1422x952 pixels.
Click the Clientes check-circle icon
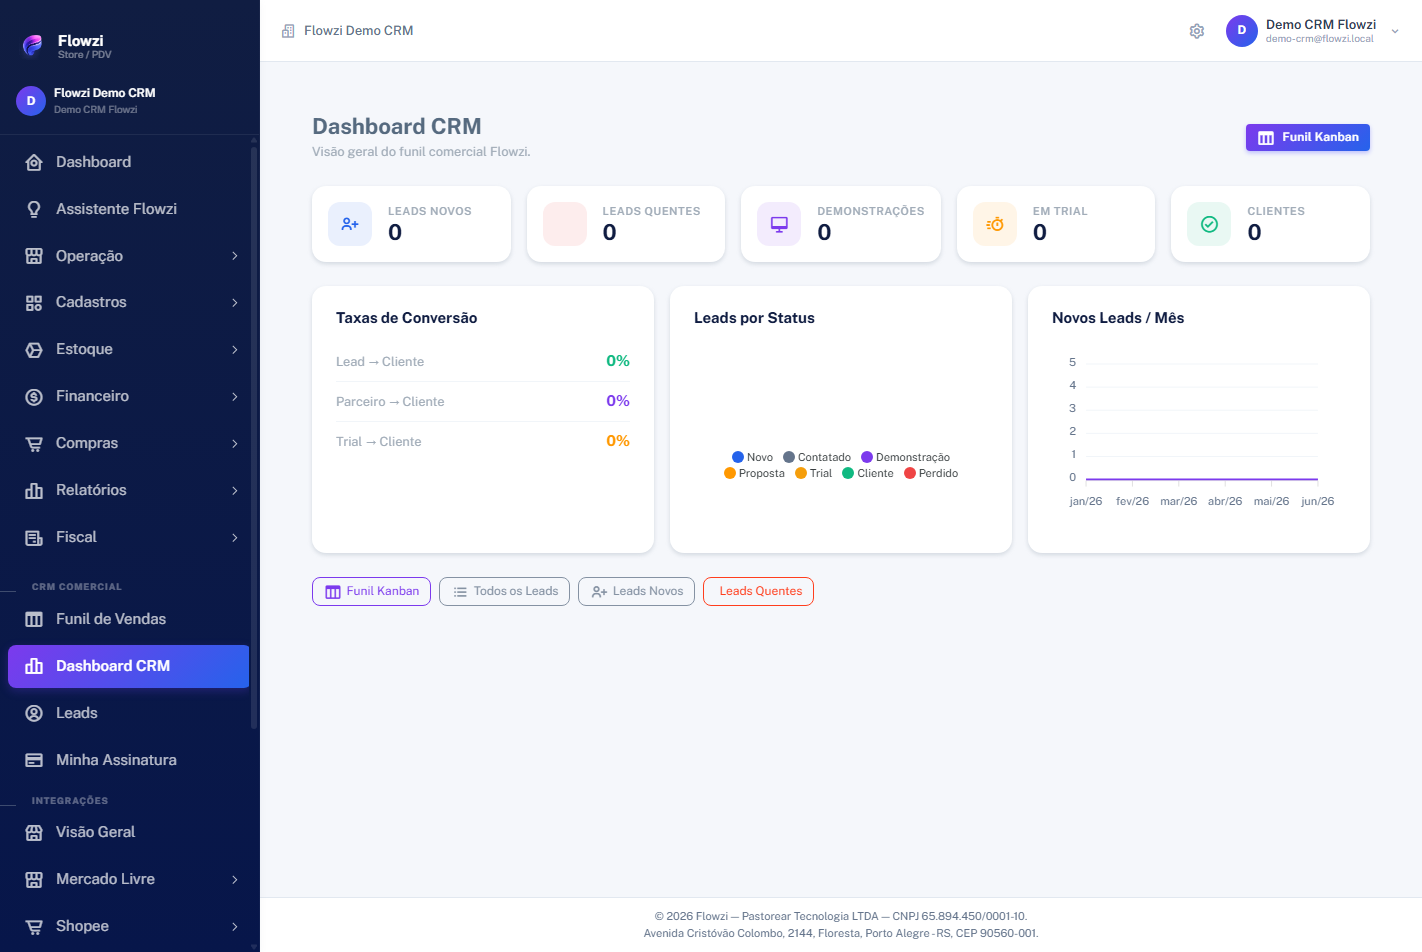[1209, 224]
